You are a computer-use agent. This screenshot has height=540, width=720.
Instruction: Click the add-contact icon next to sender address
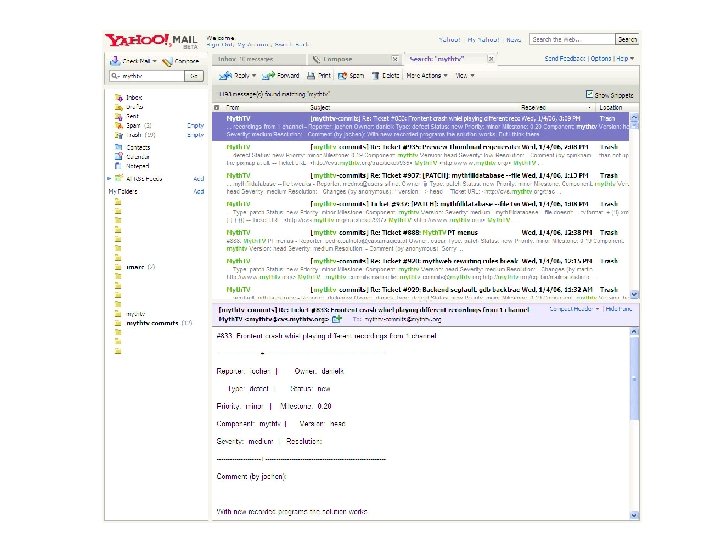coord(337,319)
